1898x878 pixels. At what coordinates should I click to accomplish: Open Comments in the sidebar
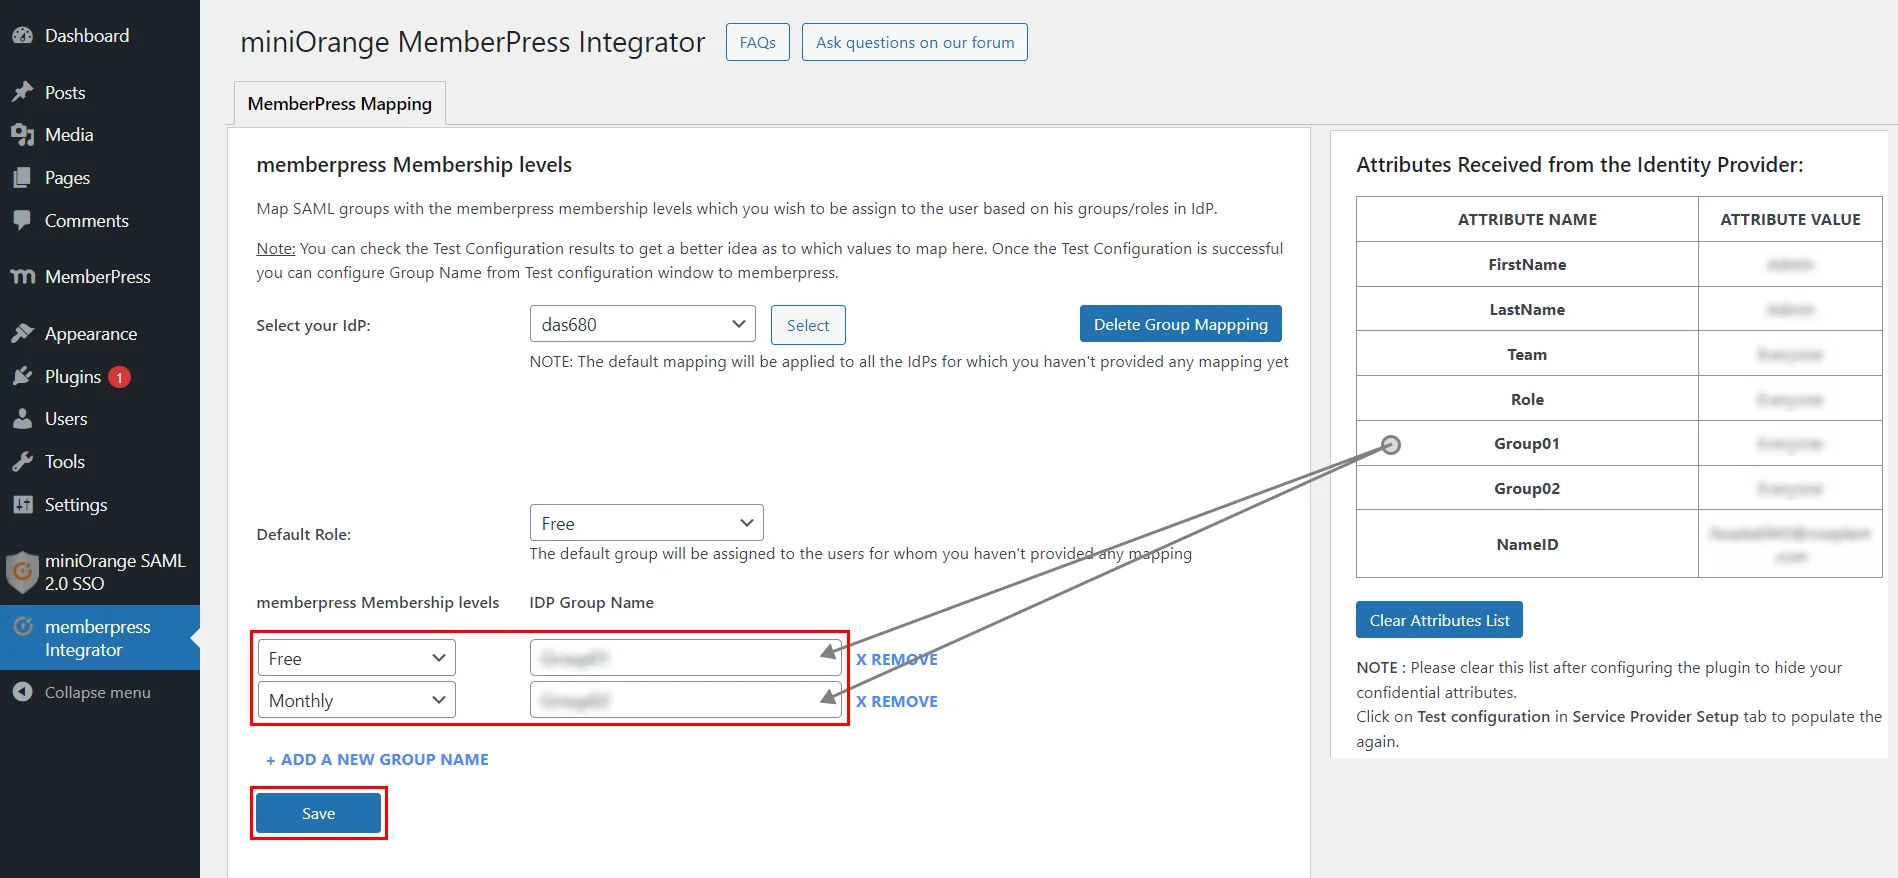pyautogui.click(x=87, y=220)
